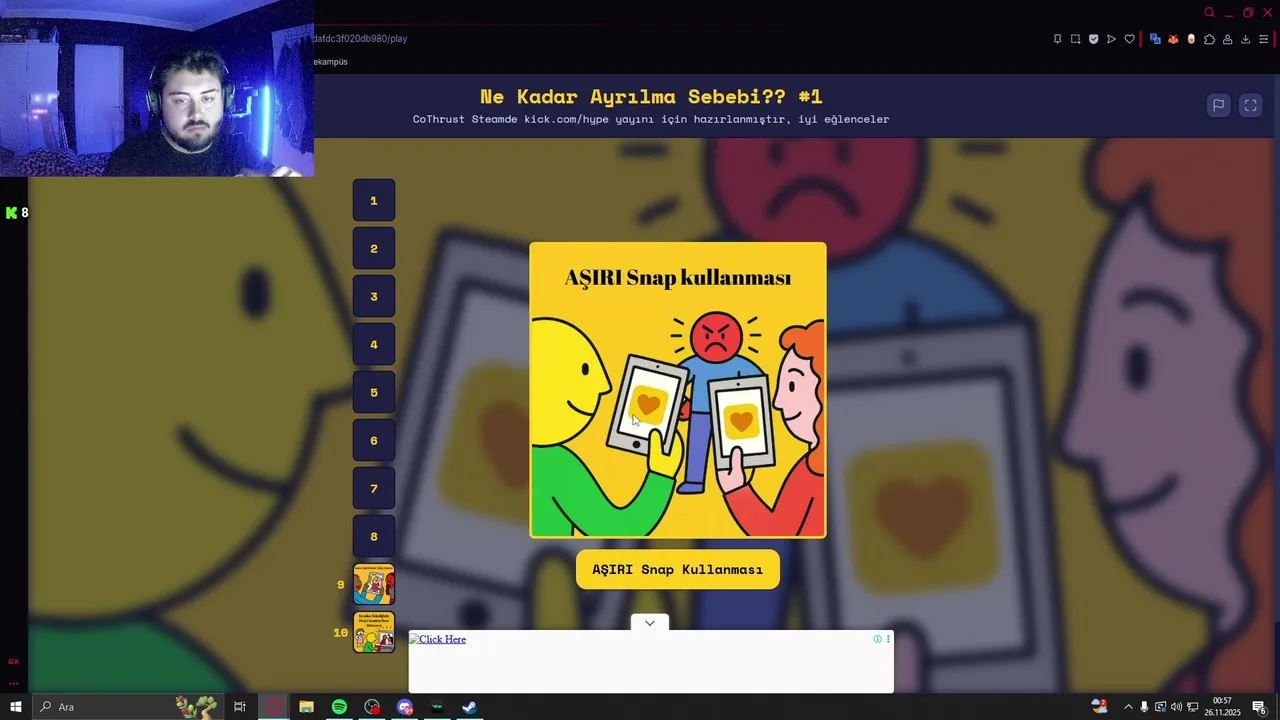Open the clock showing 00:57
The height and width of the screenshot is (720, 1280).
click(x=1222, y=707)
